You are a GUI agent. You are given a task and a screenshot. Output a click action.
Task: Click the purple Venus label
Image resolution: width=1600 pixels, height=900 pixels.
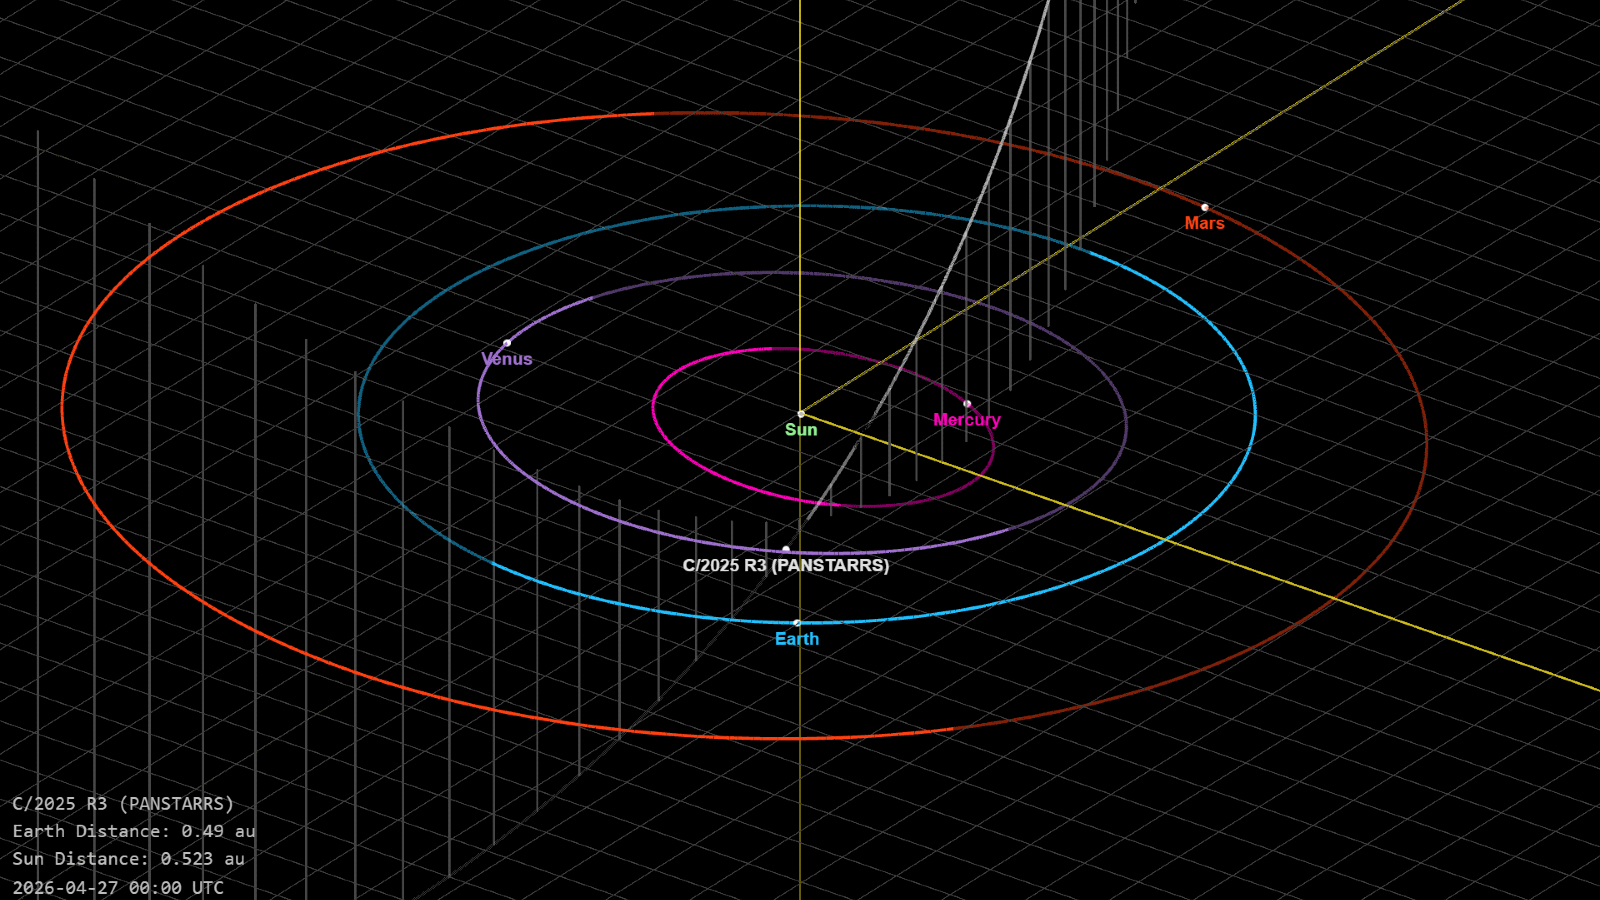click(x=508, y=358)
